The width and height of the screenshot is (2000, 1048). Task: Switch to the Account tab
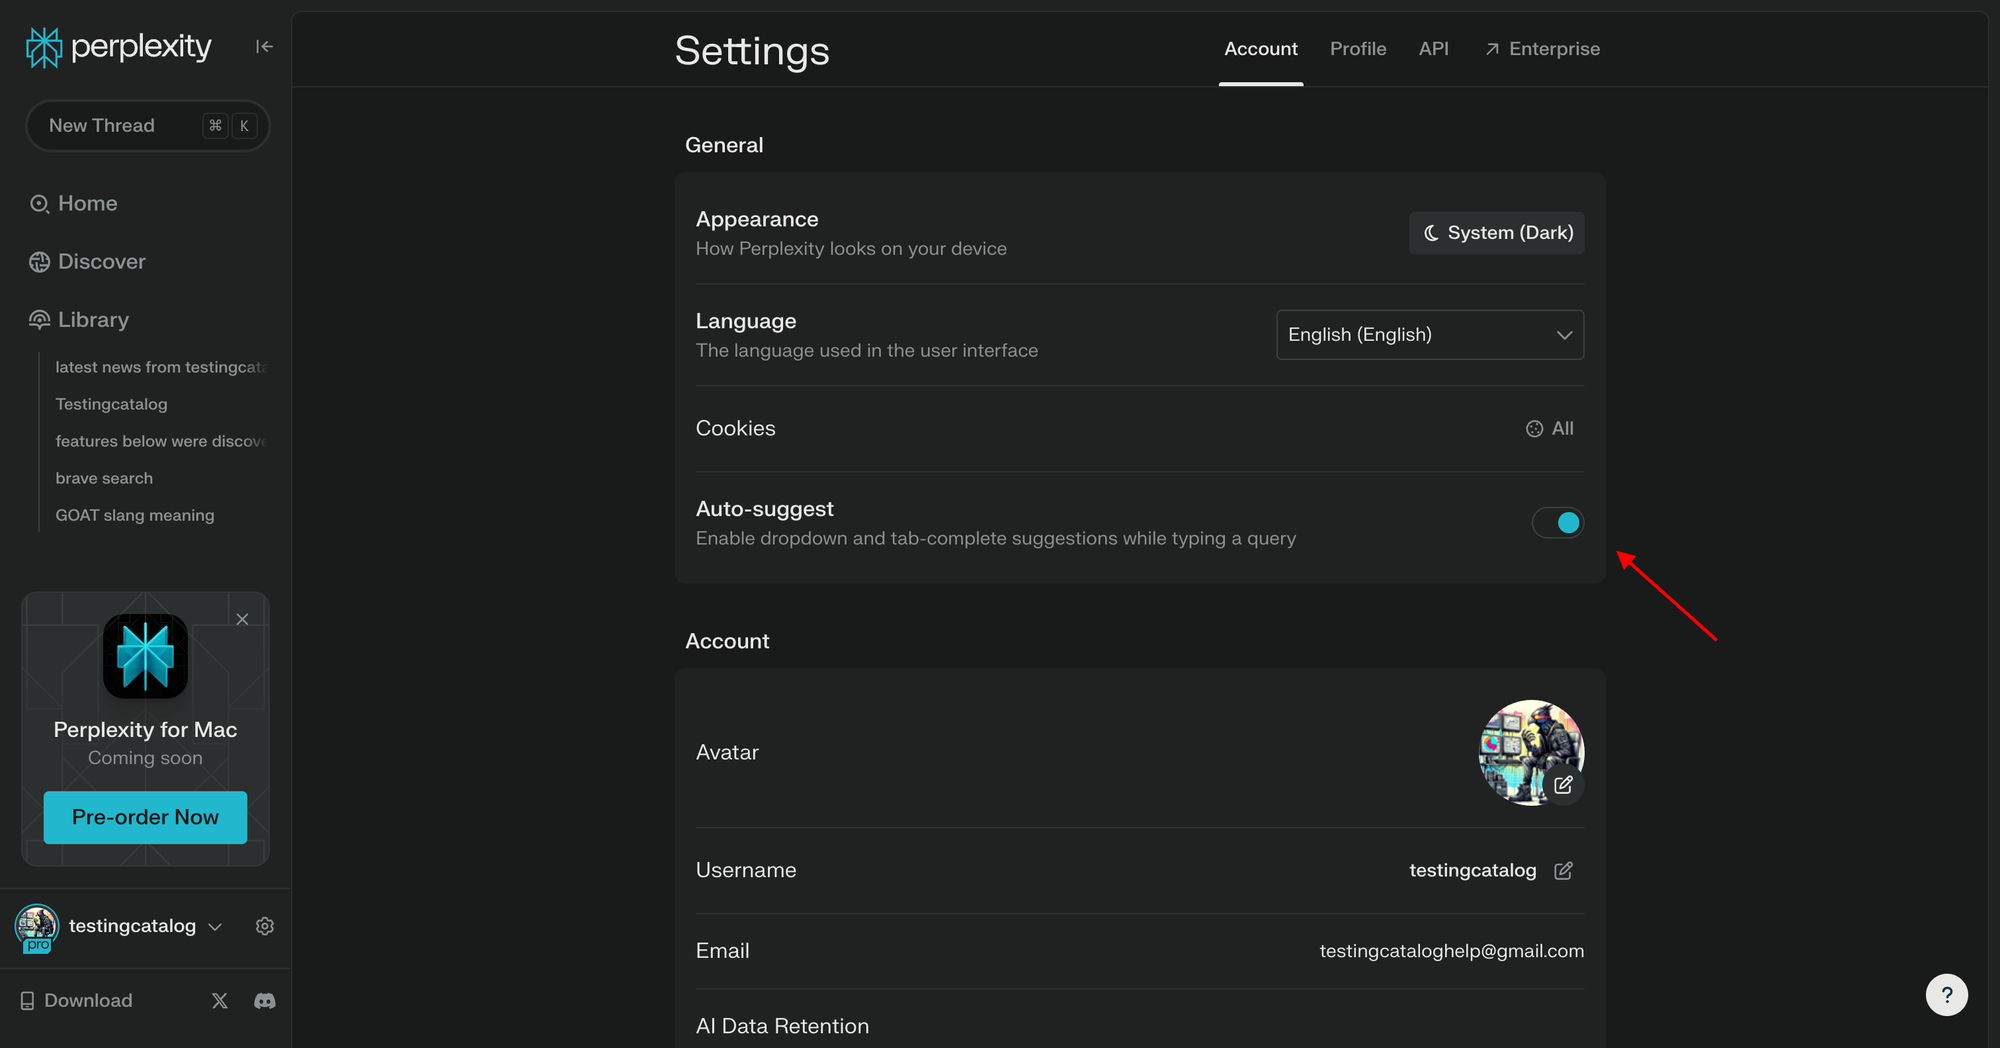[1261, 49]
